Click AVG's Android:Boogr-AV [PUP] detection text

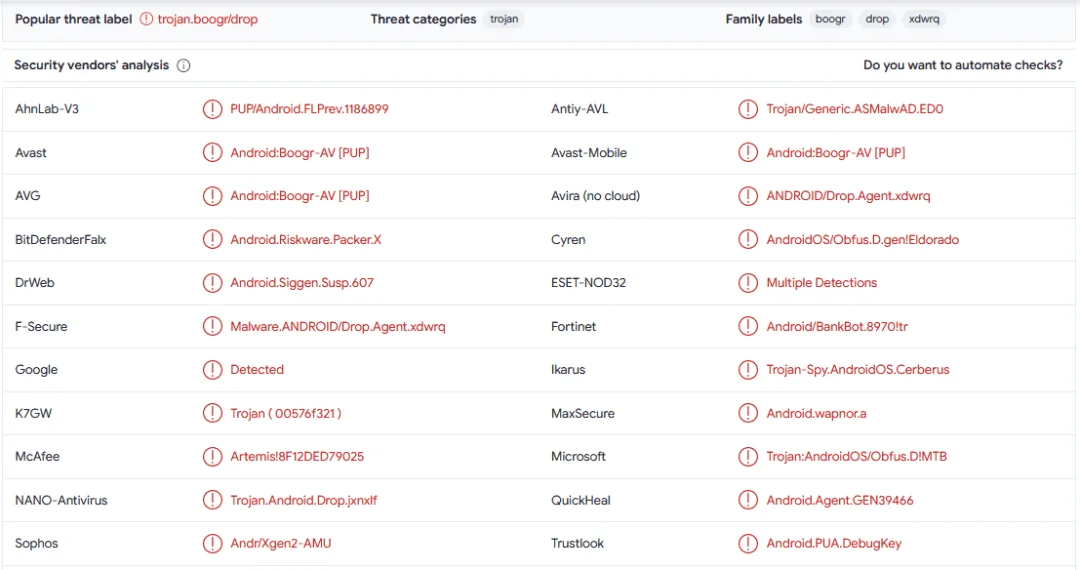point(300,196)
